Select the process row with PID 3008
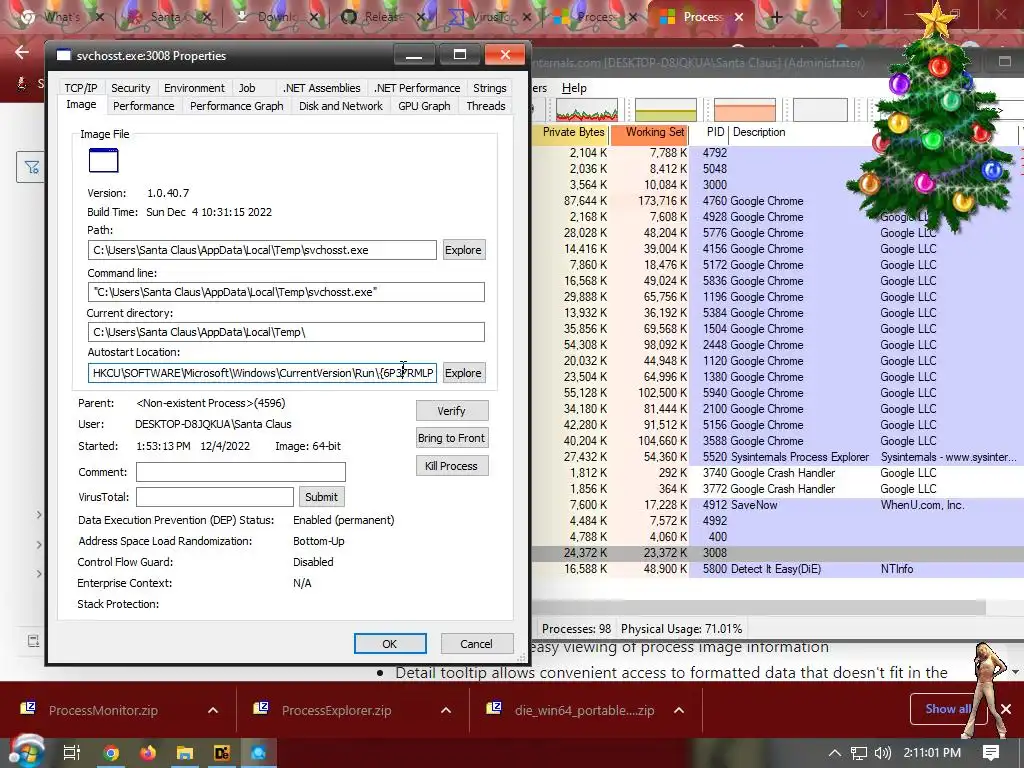This screenshot has height=768, width=1024. pos(777,552)
